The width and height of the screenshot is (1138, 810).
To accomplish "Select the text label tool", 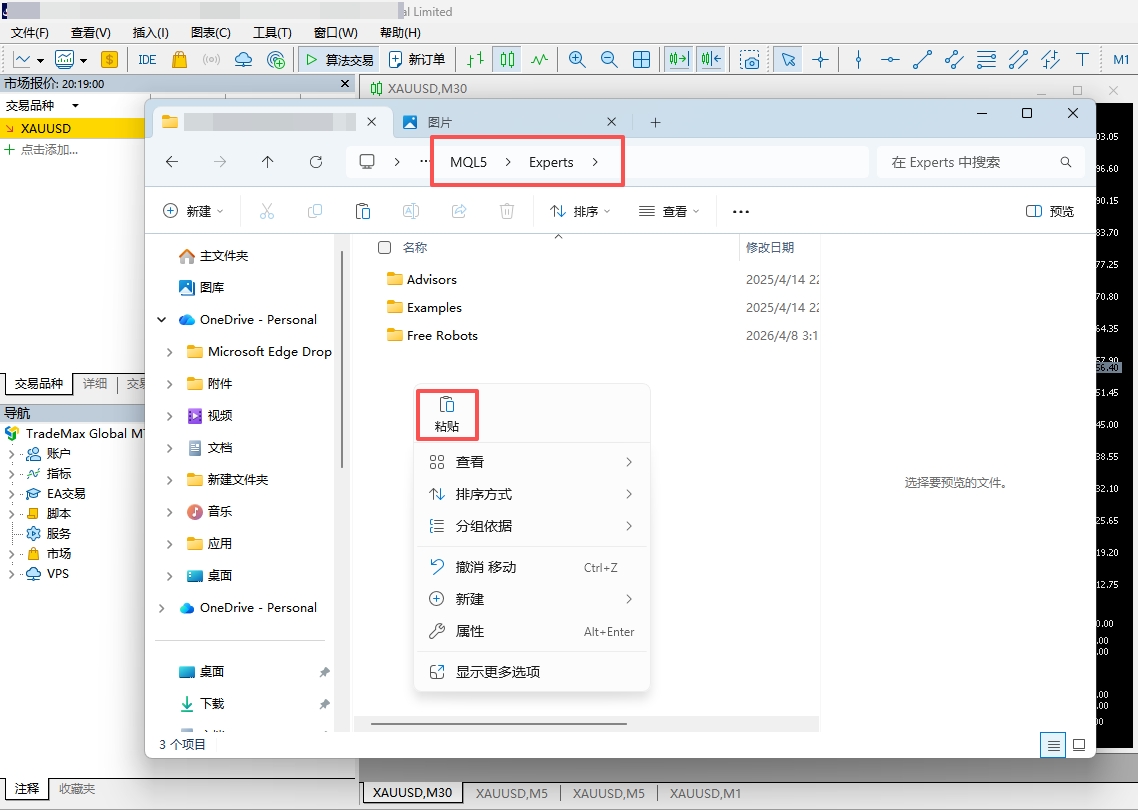I will coord(1081,60).
